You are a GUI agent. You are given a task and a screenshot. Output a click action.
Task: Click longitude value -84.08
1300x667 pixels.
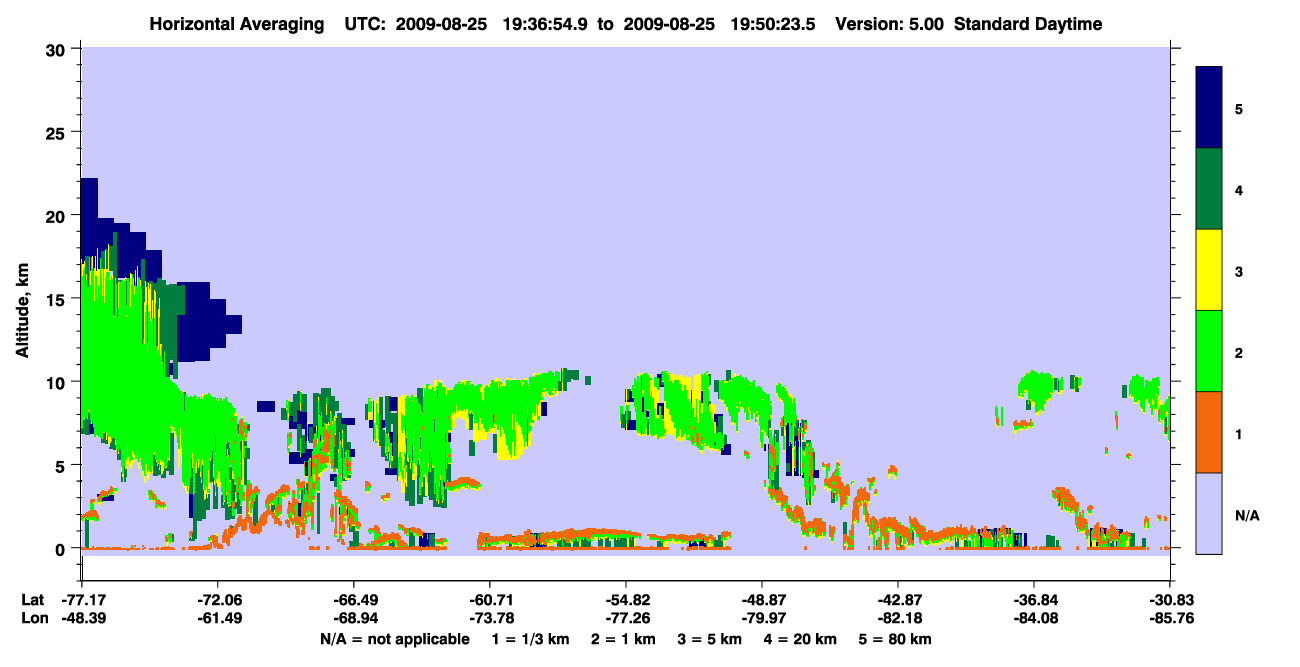1034,618
